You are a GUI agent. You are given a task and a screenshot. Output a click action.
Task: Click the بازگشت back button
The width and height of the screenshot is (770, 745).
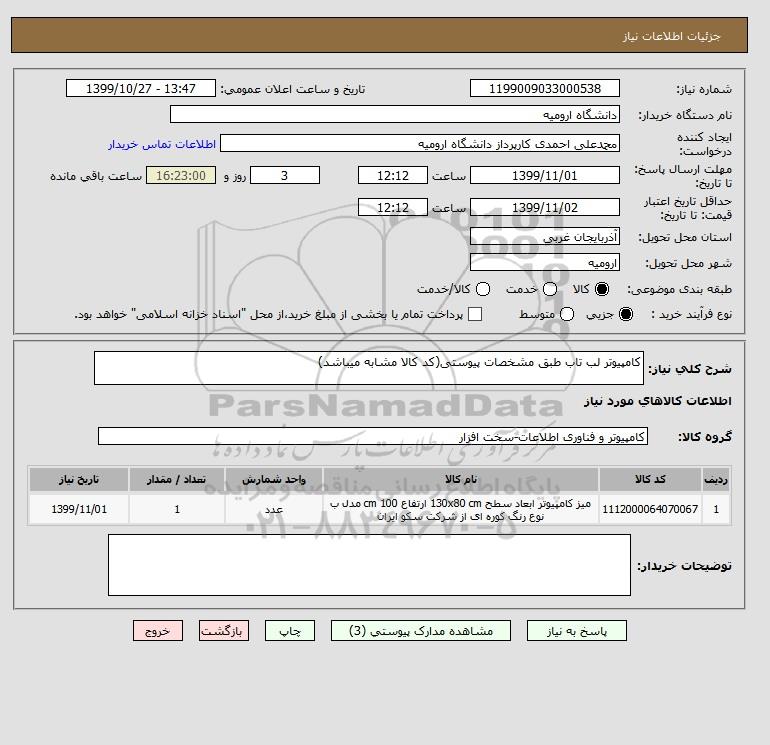(x=224, y=631)
